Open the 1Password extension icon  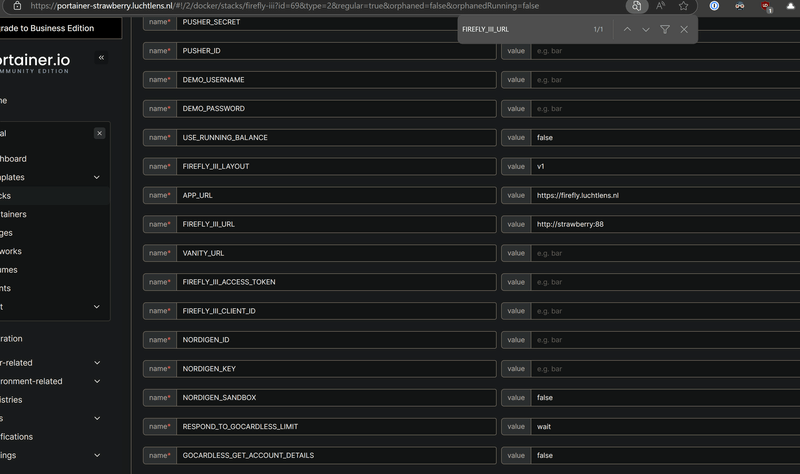[x=714, y=6]
